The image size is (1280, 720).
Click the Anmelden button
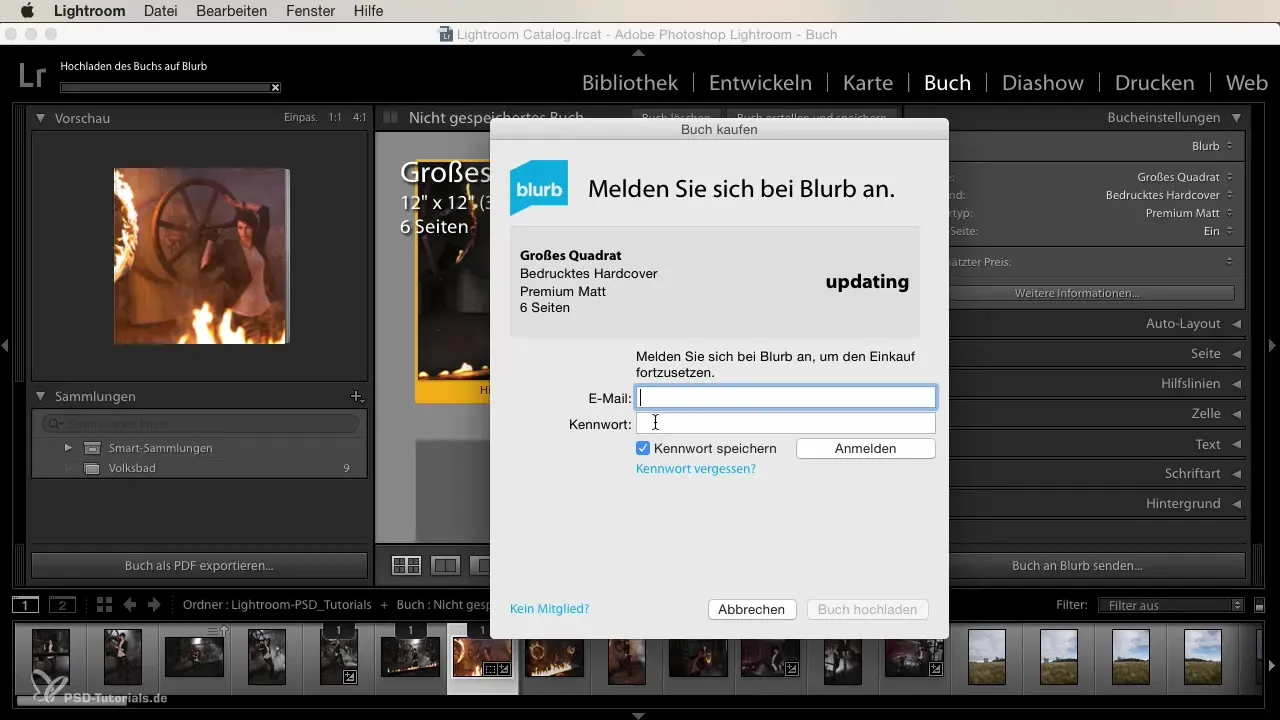tap(866, 449)
